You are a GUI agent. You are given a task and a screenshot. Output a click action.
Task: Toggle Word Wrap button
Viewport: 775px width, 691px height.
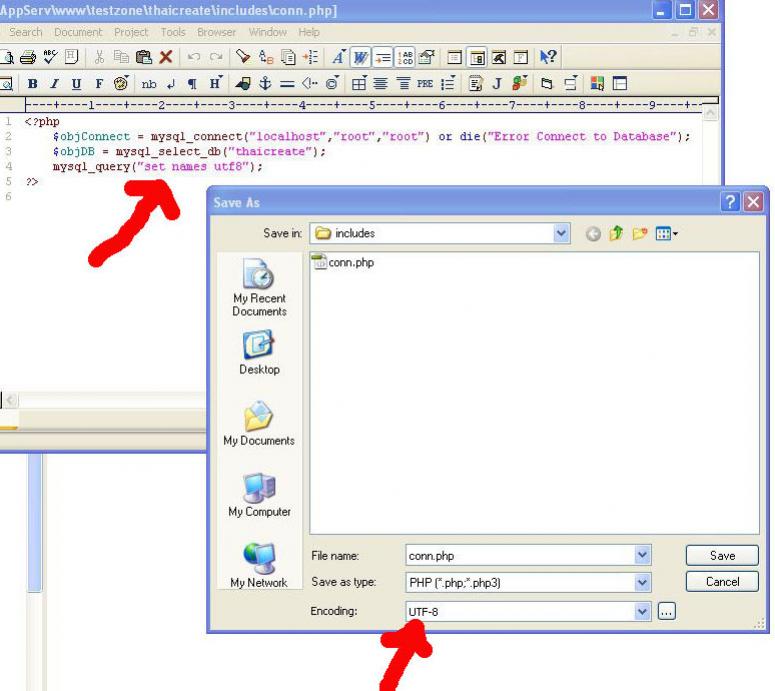click(360, 57)
